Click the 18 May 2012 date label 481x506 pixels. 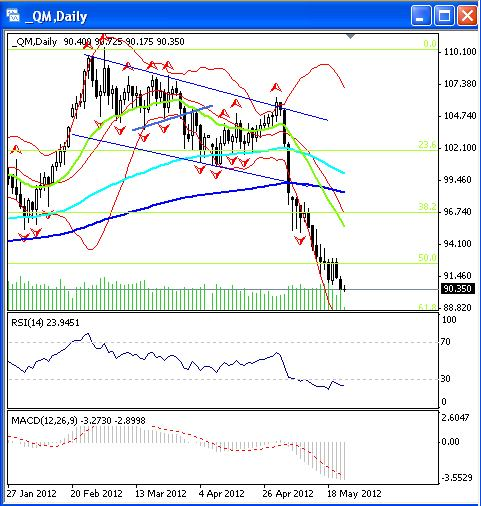coord(354,493)
